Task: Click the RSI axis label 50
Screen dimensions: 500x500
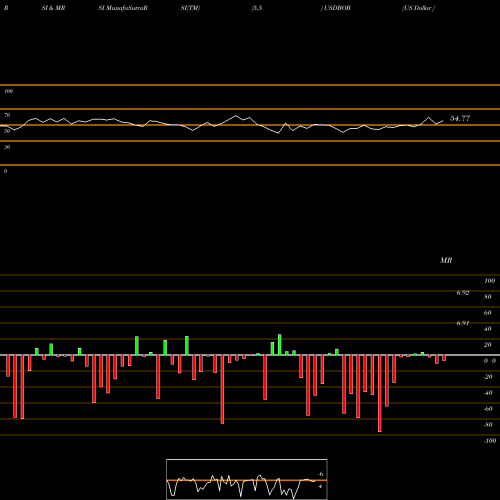Action: 7,131
